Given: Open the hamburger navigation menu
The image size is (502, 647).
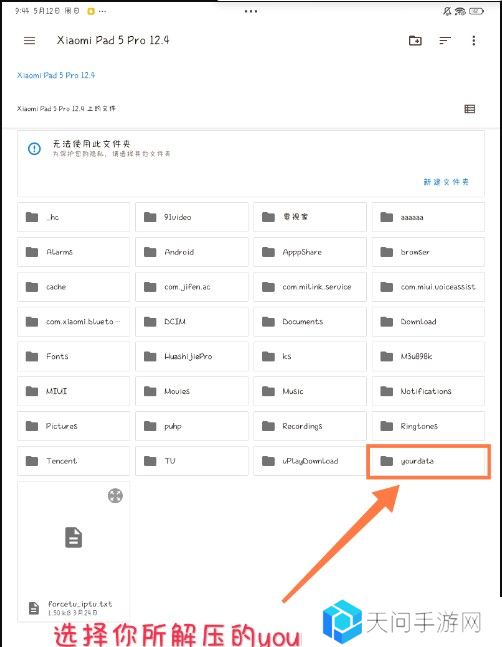Looking at the screenshot, I should click(x=29, y=40).
